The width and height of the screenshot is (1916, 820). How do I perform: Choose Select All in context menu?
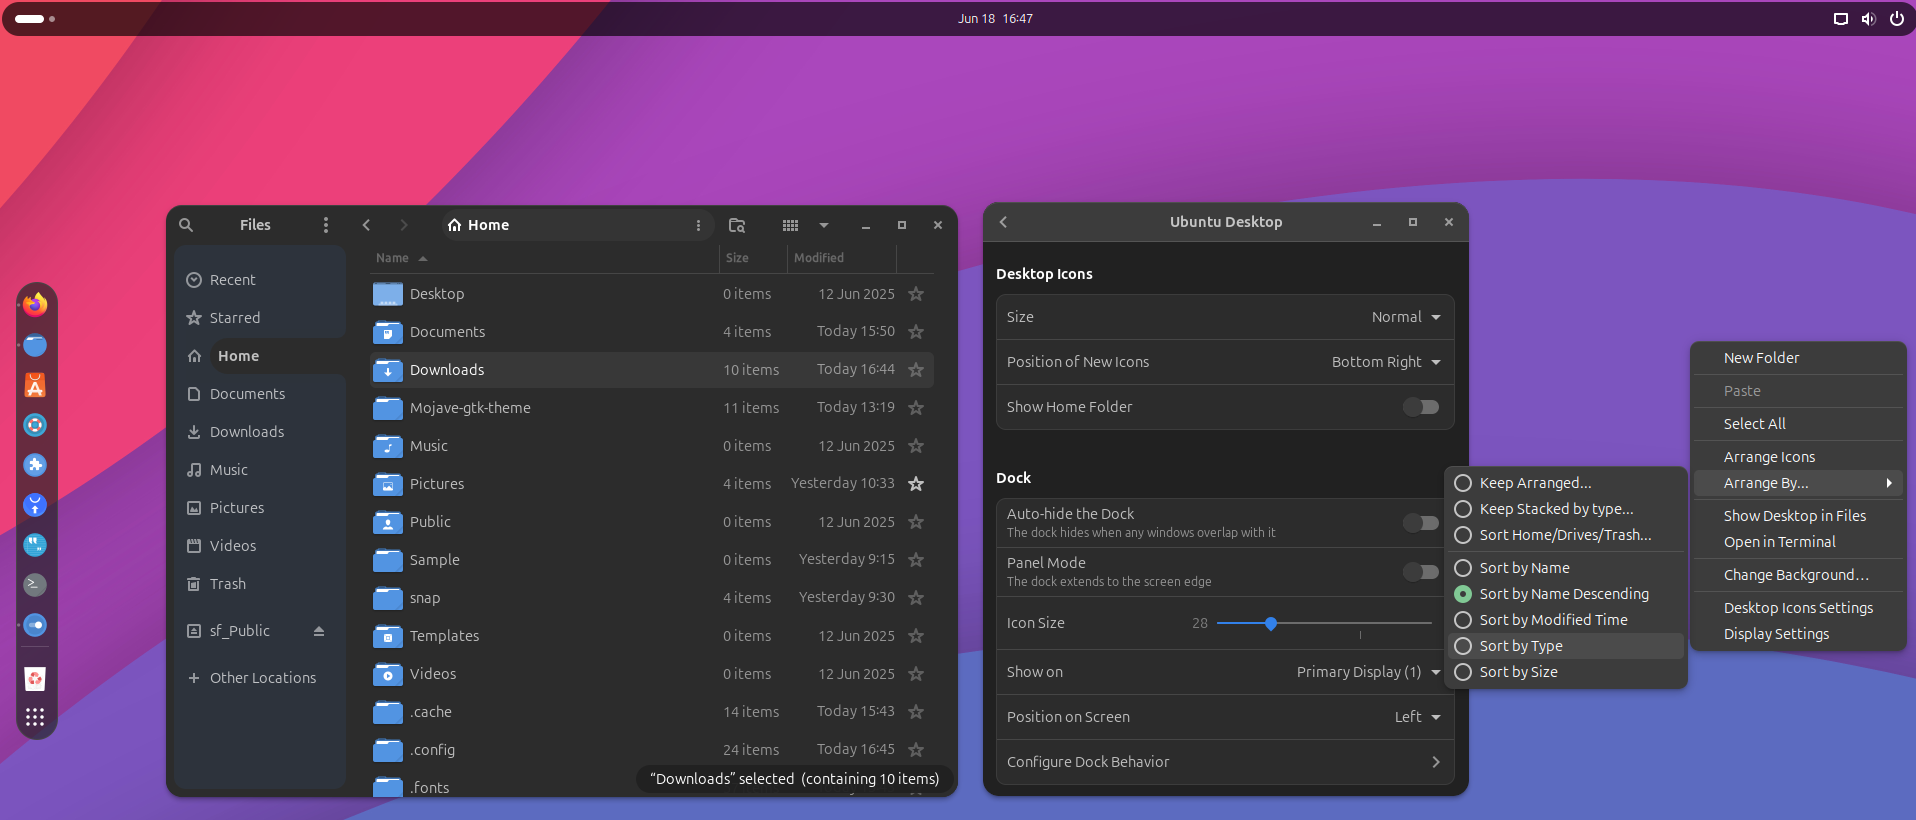coord(1798,424)
